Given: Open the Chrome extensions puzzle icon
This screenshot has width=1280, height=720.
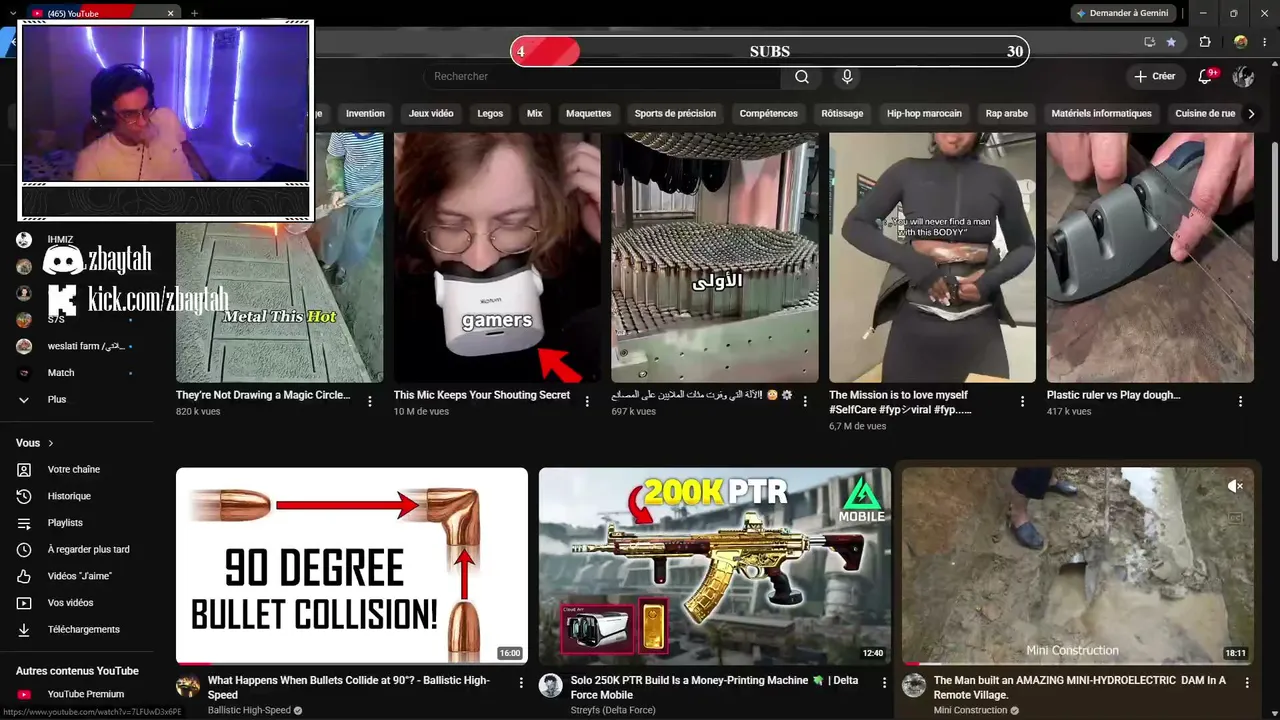Looking at the screenshot, I should pyautogui.click(x=1205, y=42).
